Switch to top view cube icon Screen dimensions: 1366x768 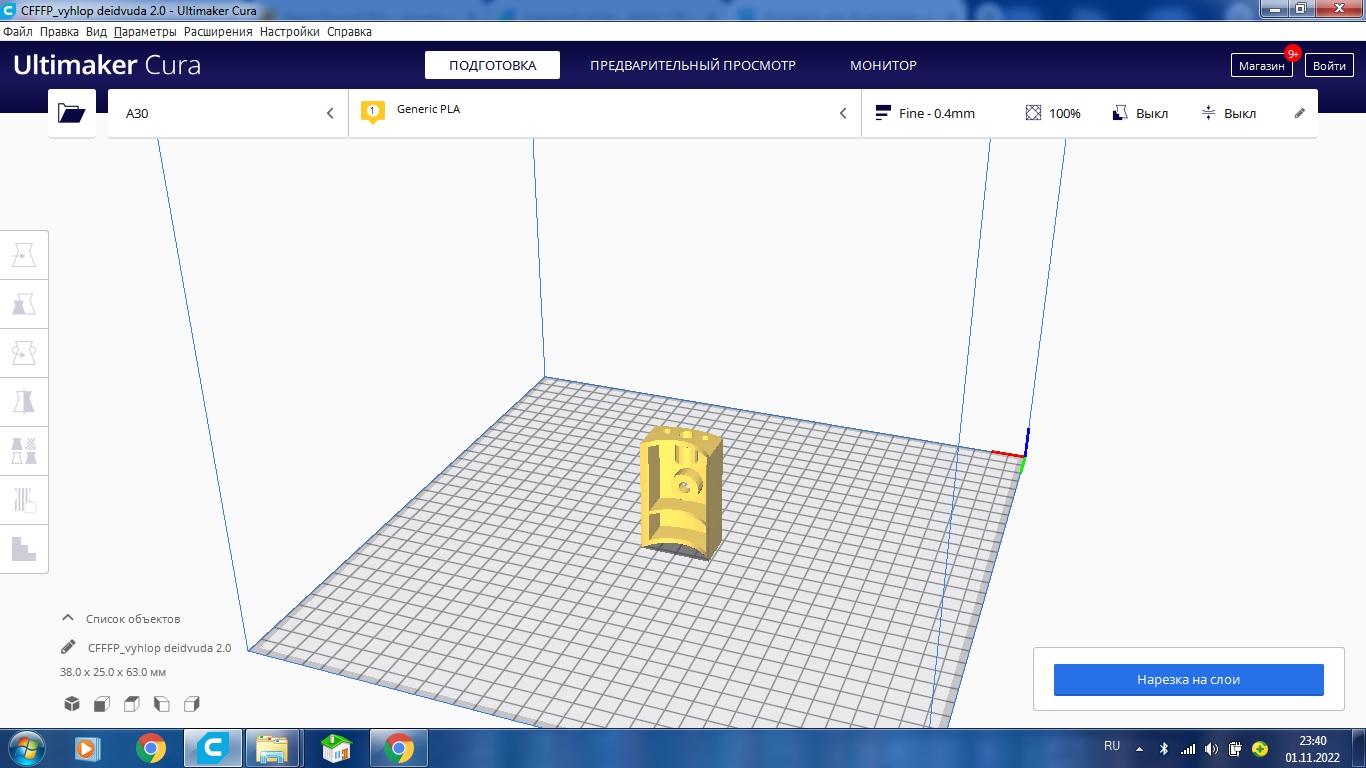click(132, 704)
